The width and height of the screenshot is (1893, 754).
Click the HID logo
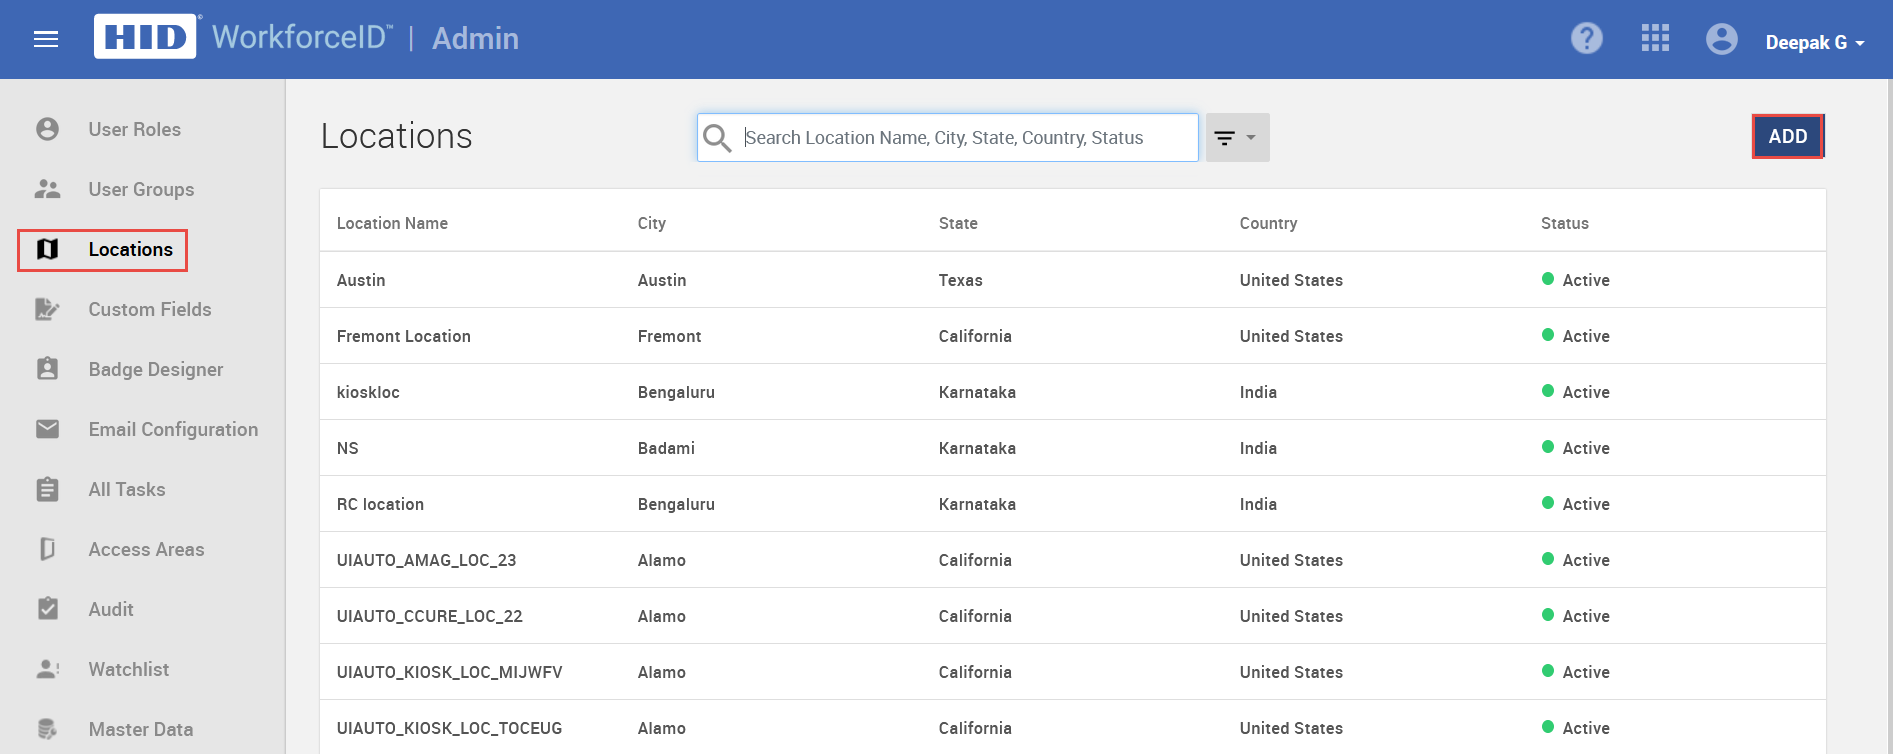(146, 37)
